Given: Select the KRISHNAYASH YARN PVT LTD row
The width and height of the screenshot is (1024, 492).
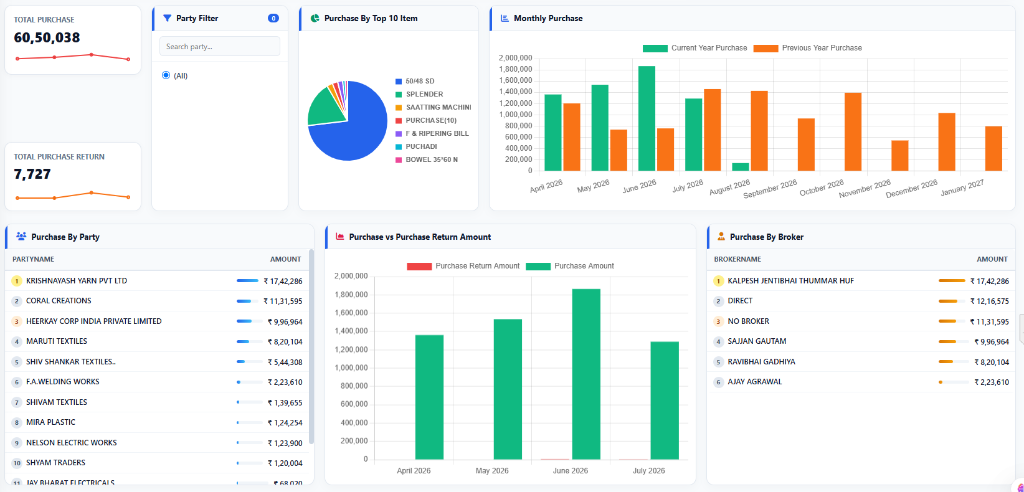Looking at the screenshot, I should coord(157,281).
